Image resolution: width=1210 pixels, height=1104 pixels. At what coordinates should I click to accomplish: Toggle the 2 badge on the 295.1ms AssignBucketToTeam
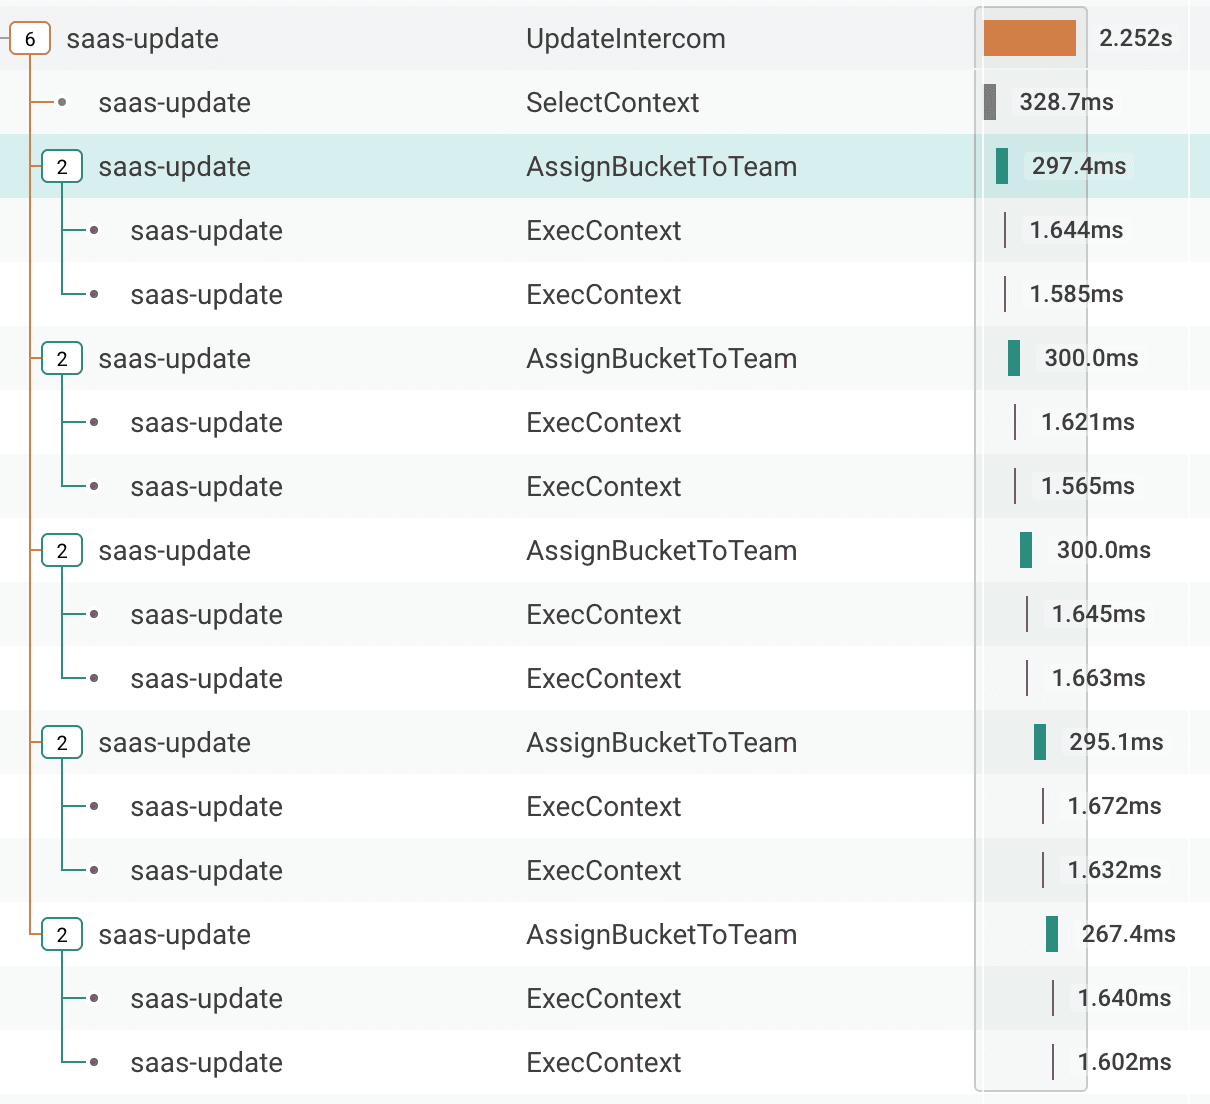tap(61, 742)
